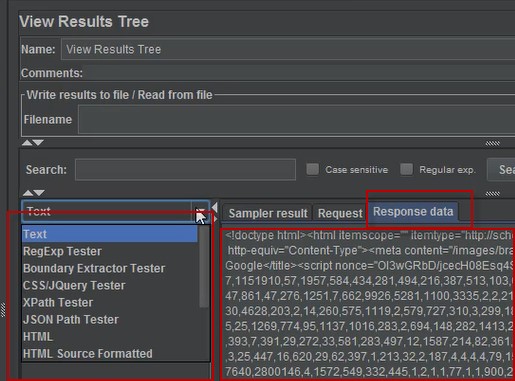Select Boundary Extractor Tester renderer
515x381 pixels.
pyautogui.click(x=110, y=268)
